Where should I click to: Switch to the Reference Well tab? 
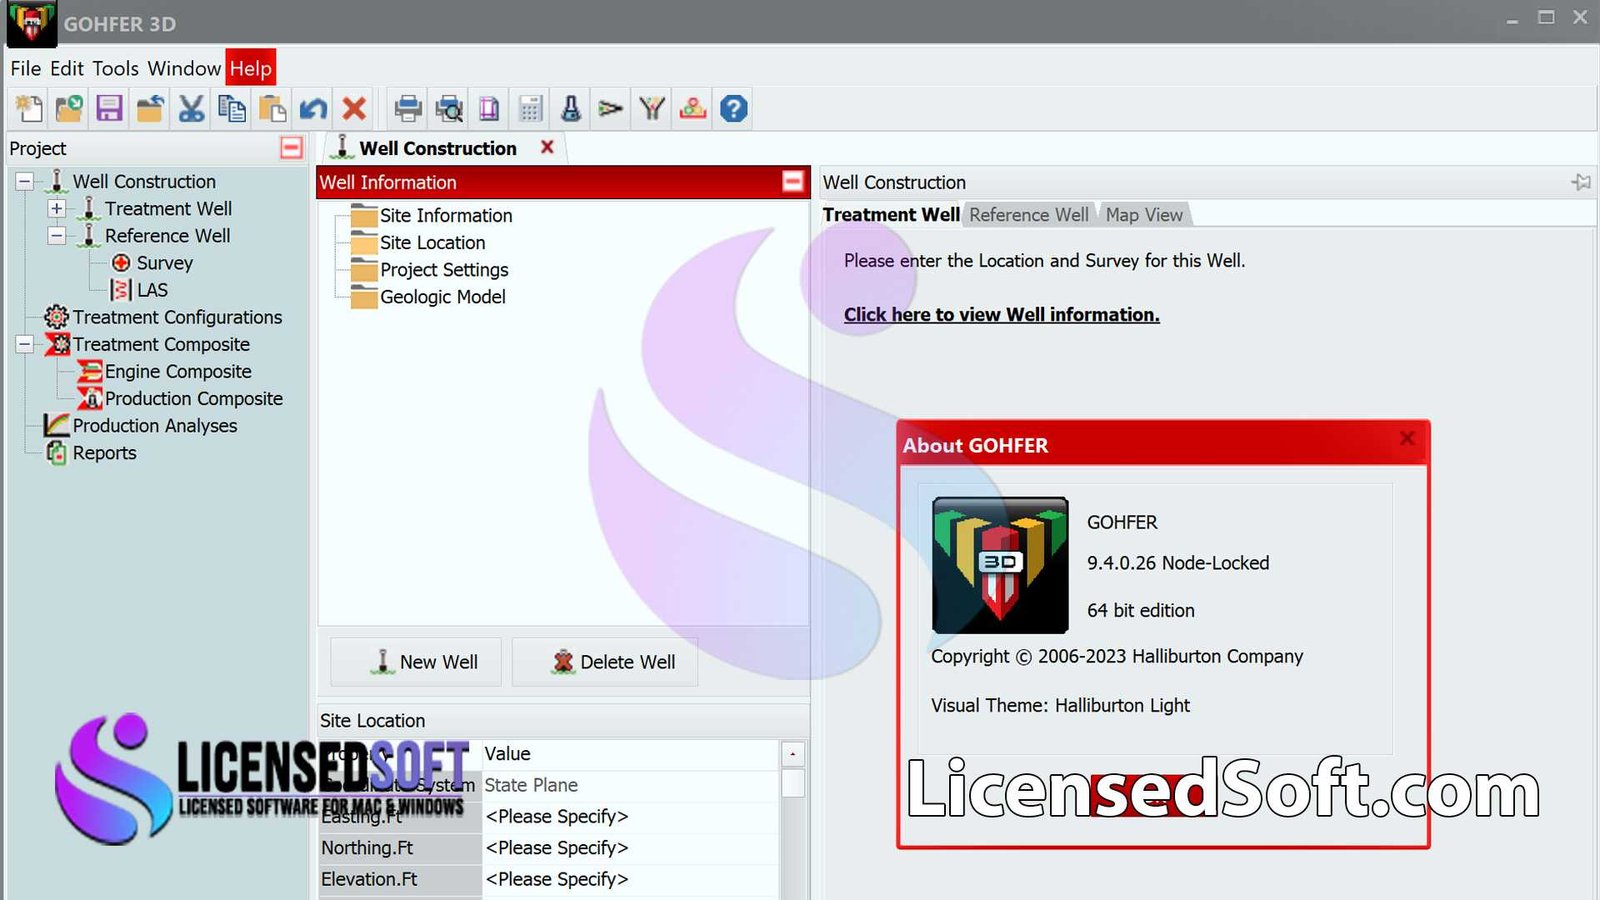tap(1029, 214)
